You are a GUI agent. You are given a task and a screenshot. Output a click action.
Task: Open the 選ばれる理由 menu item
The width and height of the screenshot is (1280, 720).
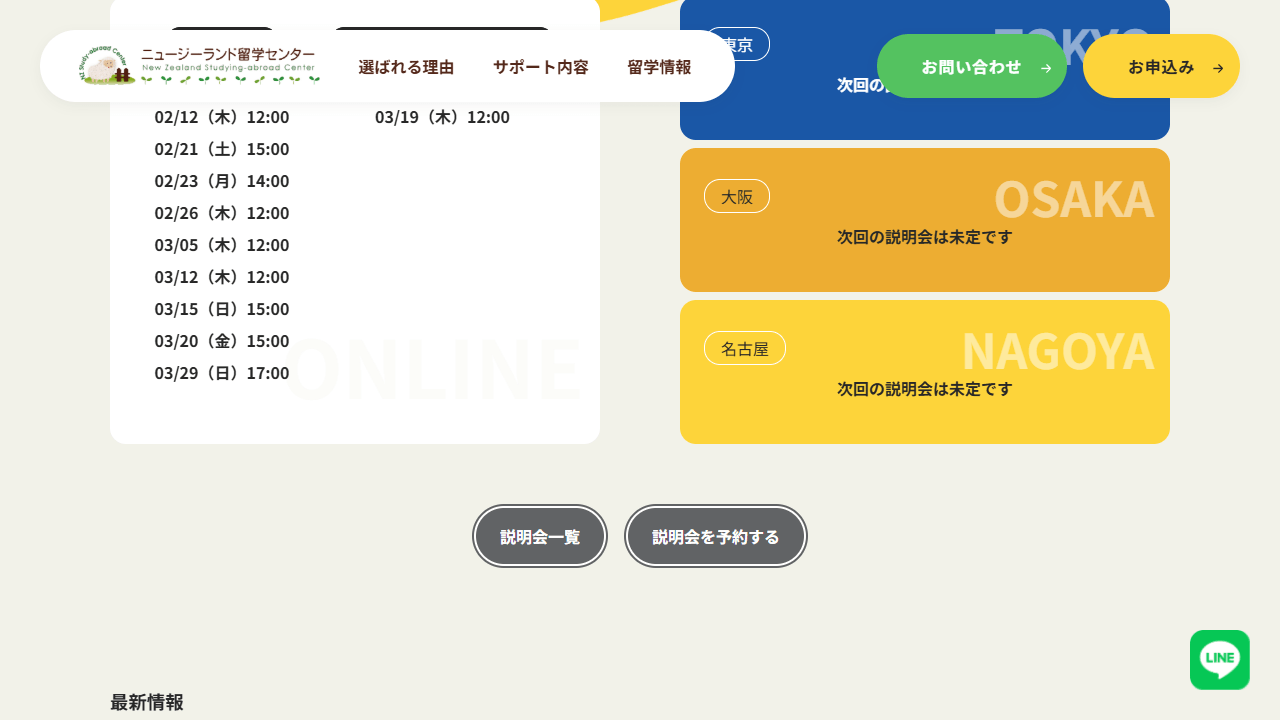(406, 67)
